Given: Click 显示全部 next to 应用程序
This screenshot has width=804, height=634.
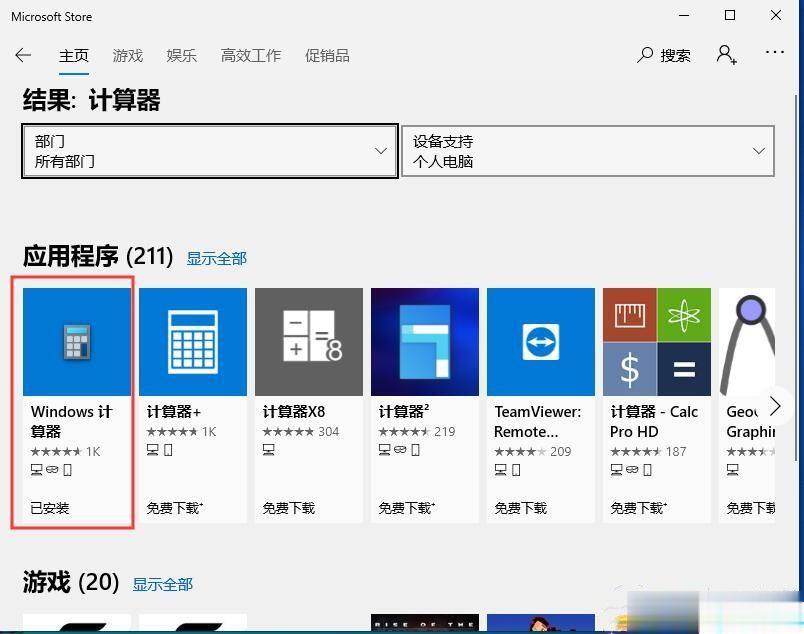Looking at the screenshot, I should pos(216,259).
